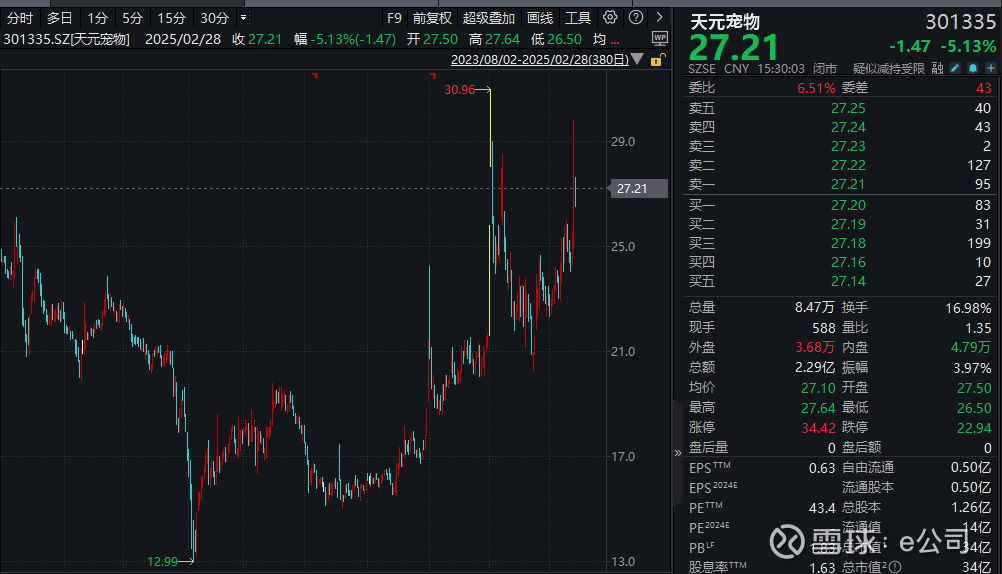Toggle the date range lock icon
Image resolution: width=1002 pixels, height=574 pixels.
tap(657, 60)
